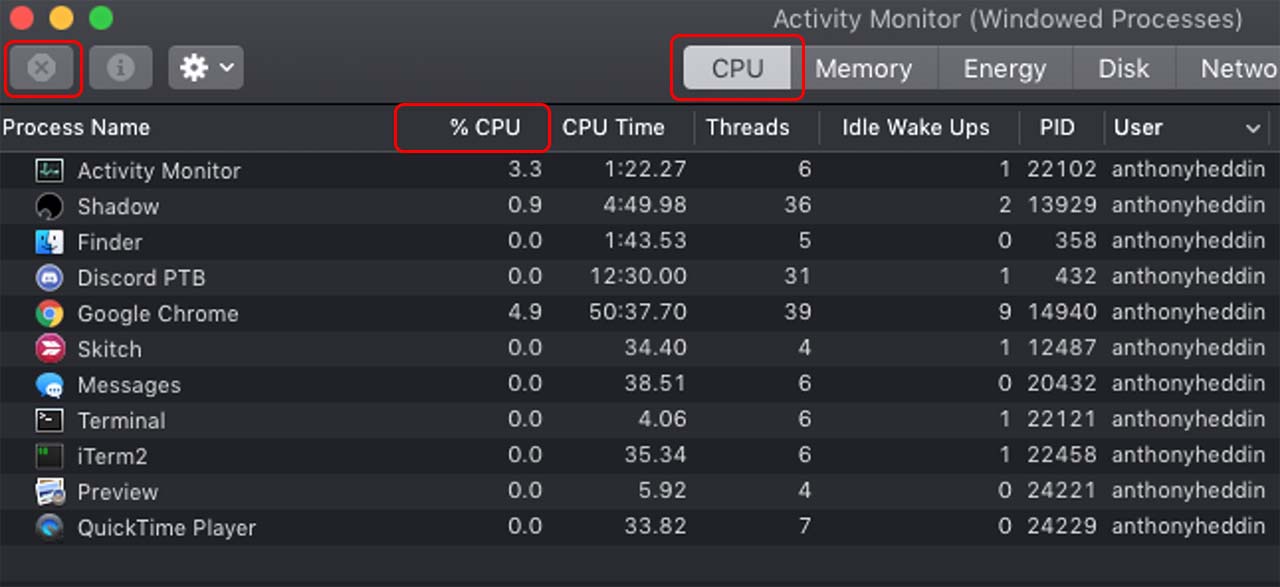Select the Preview app icon
The width and height of the screenshot is (1280, 587).
click(49, 492)
